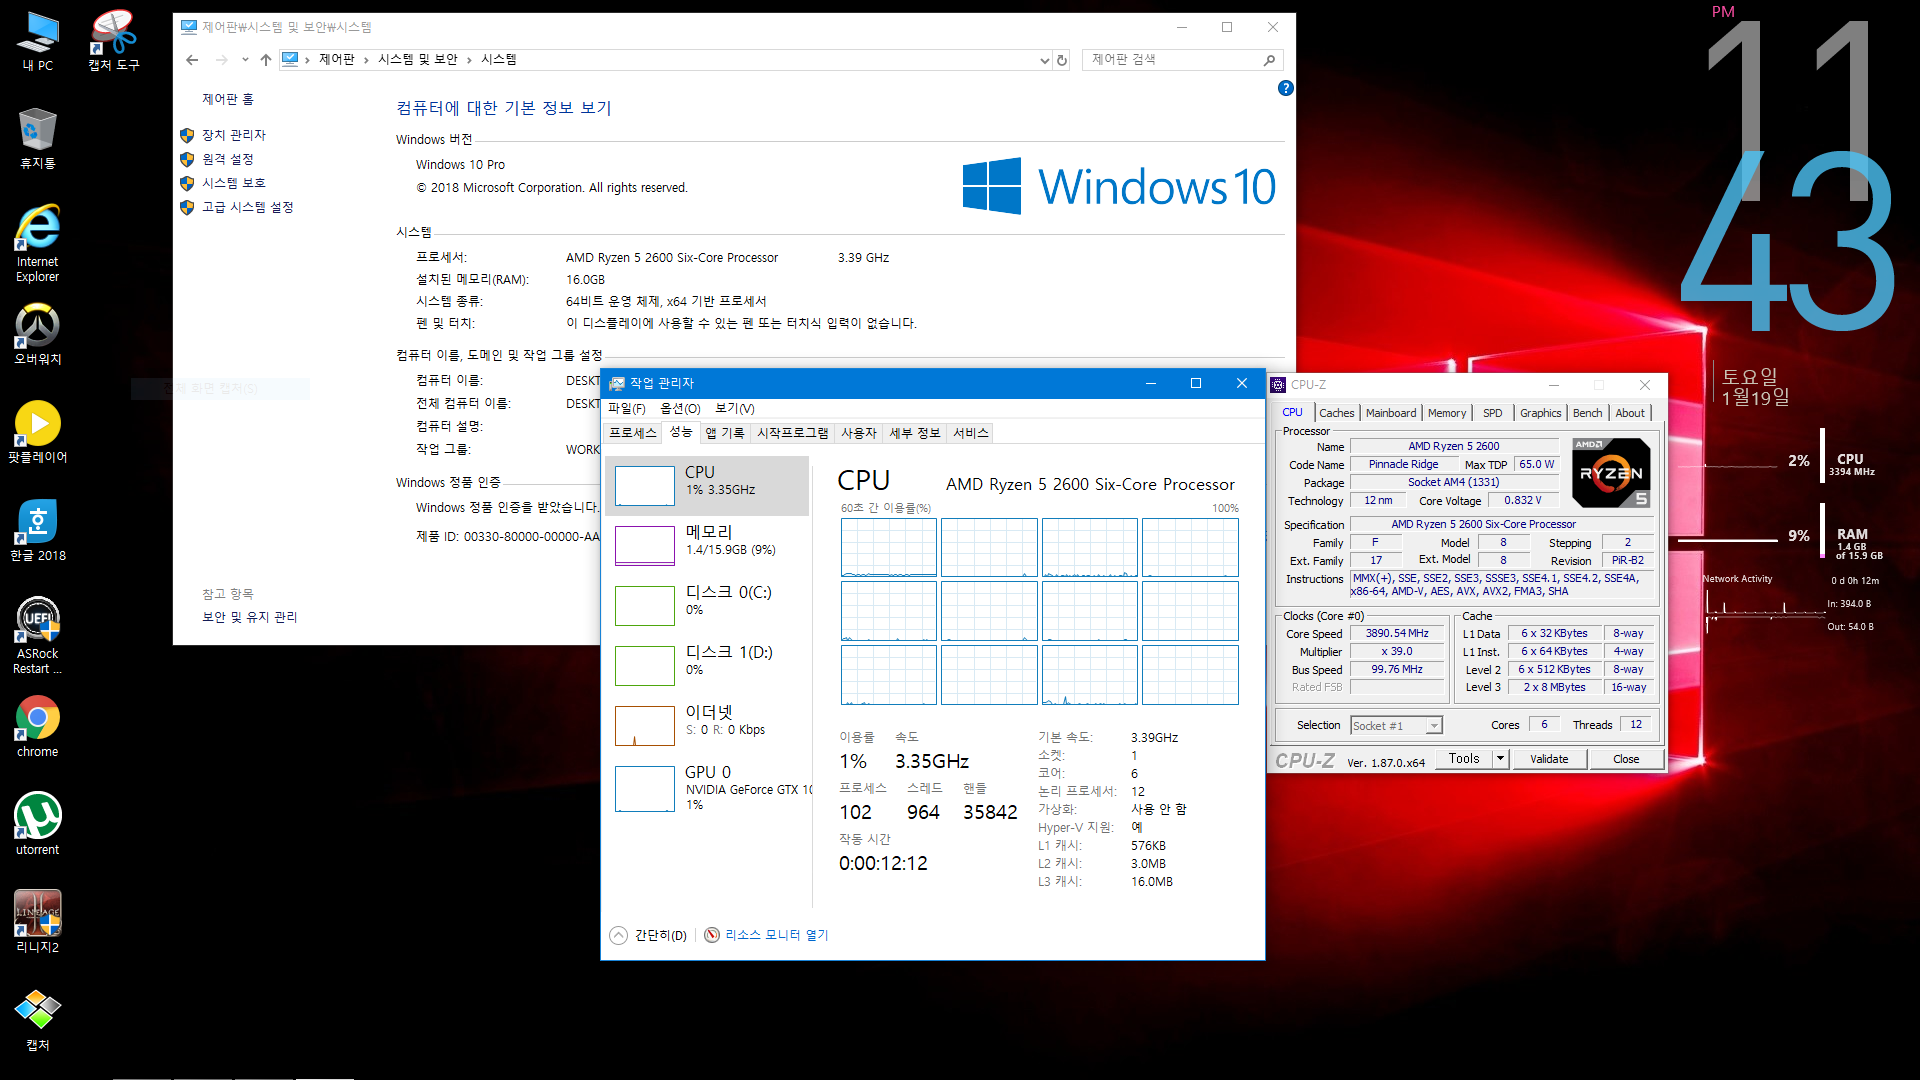Switch to the 서비스 tab
This screenshot has width=1920, height=1080.
pos(971,433)
